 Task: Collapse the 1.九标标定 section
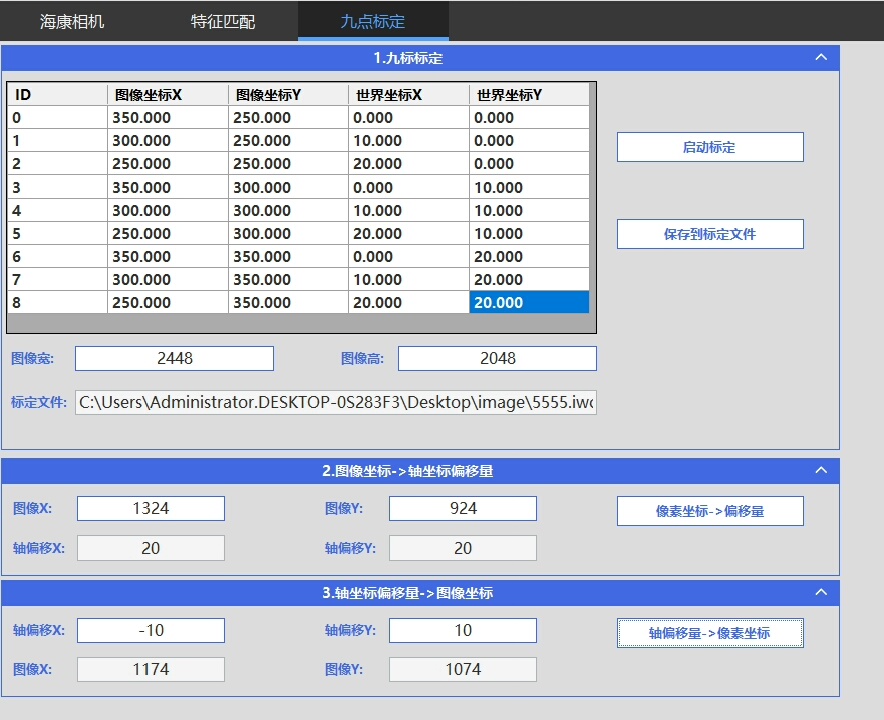point(821,58)
